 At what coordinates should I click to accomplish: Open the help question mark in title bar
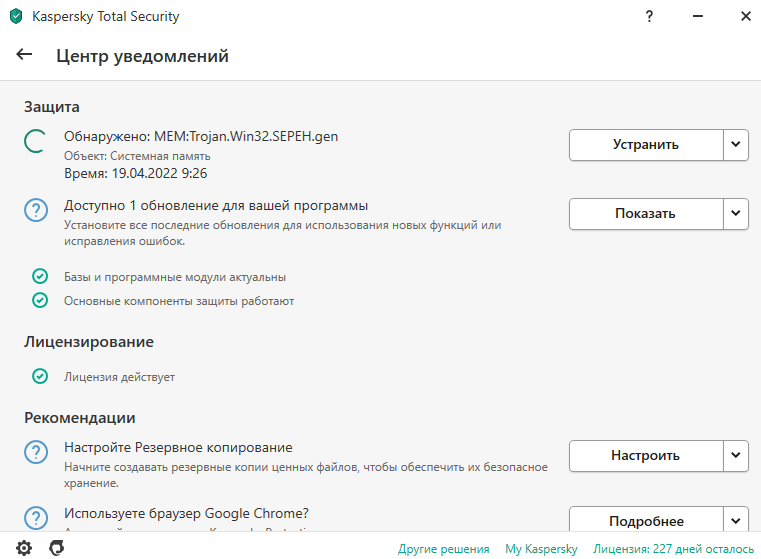coord(650,17)
